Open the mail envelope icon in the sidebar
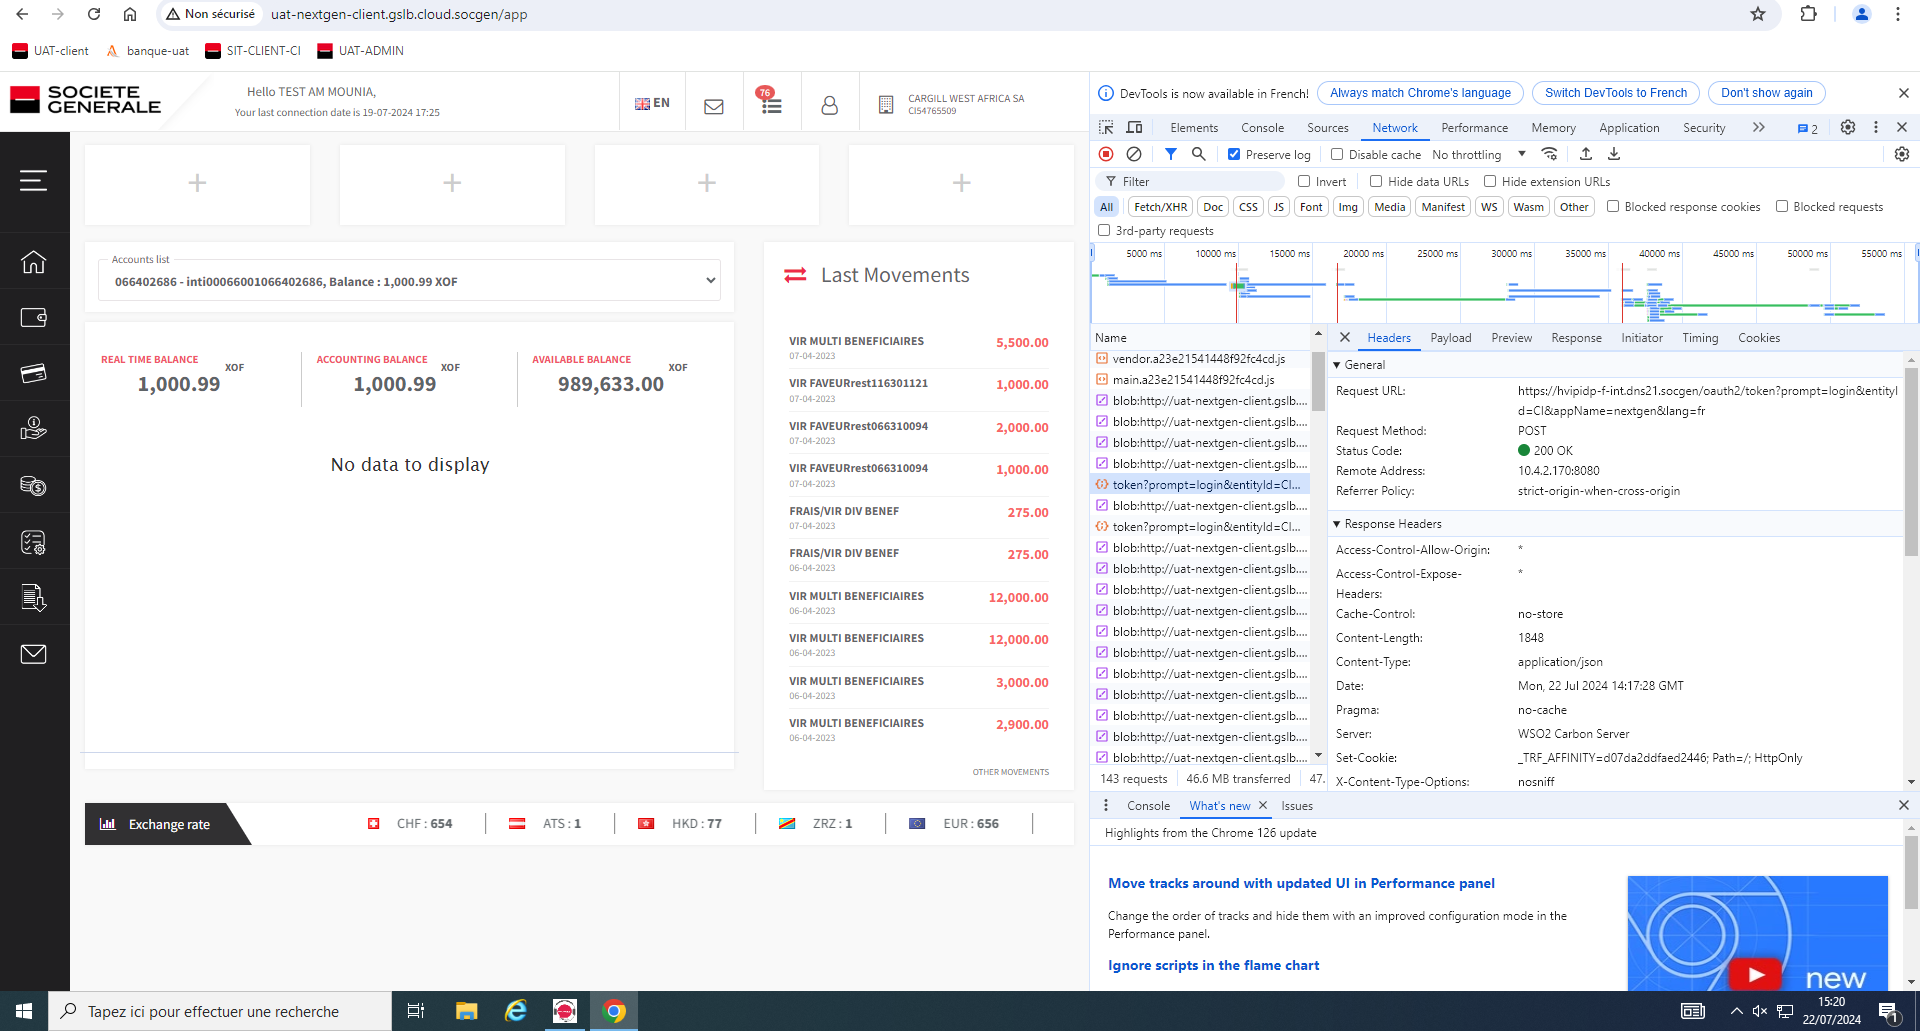1920x1031 pixels. coord(33,654)
